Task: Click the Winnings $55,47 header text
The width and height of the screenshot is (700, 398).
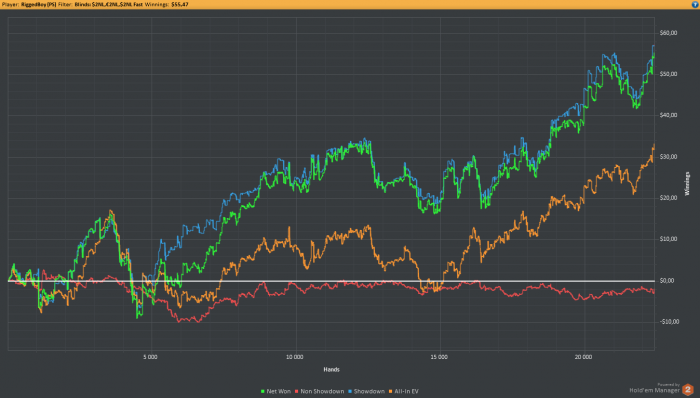Action: pos(167,4)
